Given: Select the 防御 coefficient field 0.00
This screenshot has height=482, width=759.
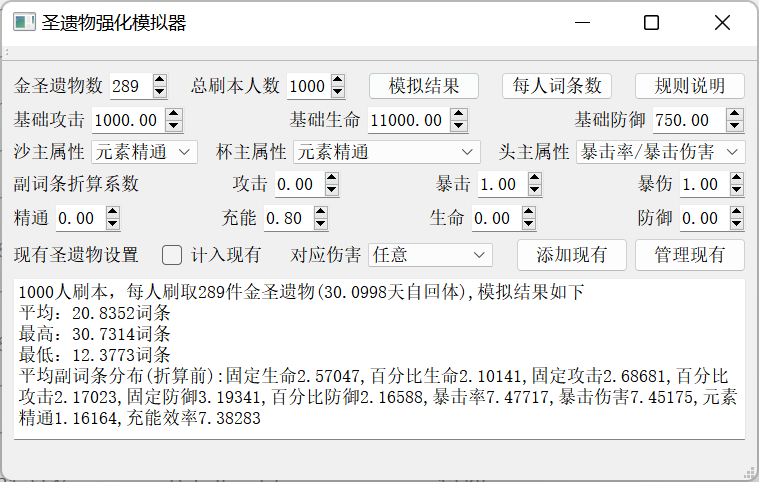Looking at the screenshot, I should pos(705,218).
